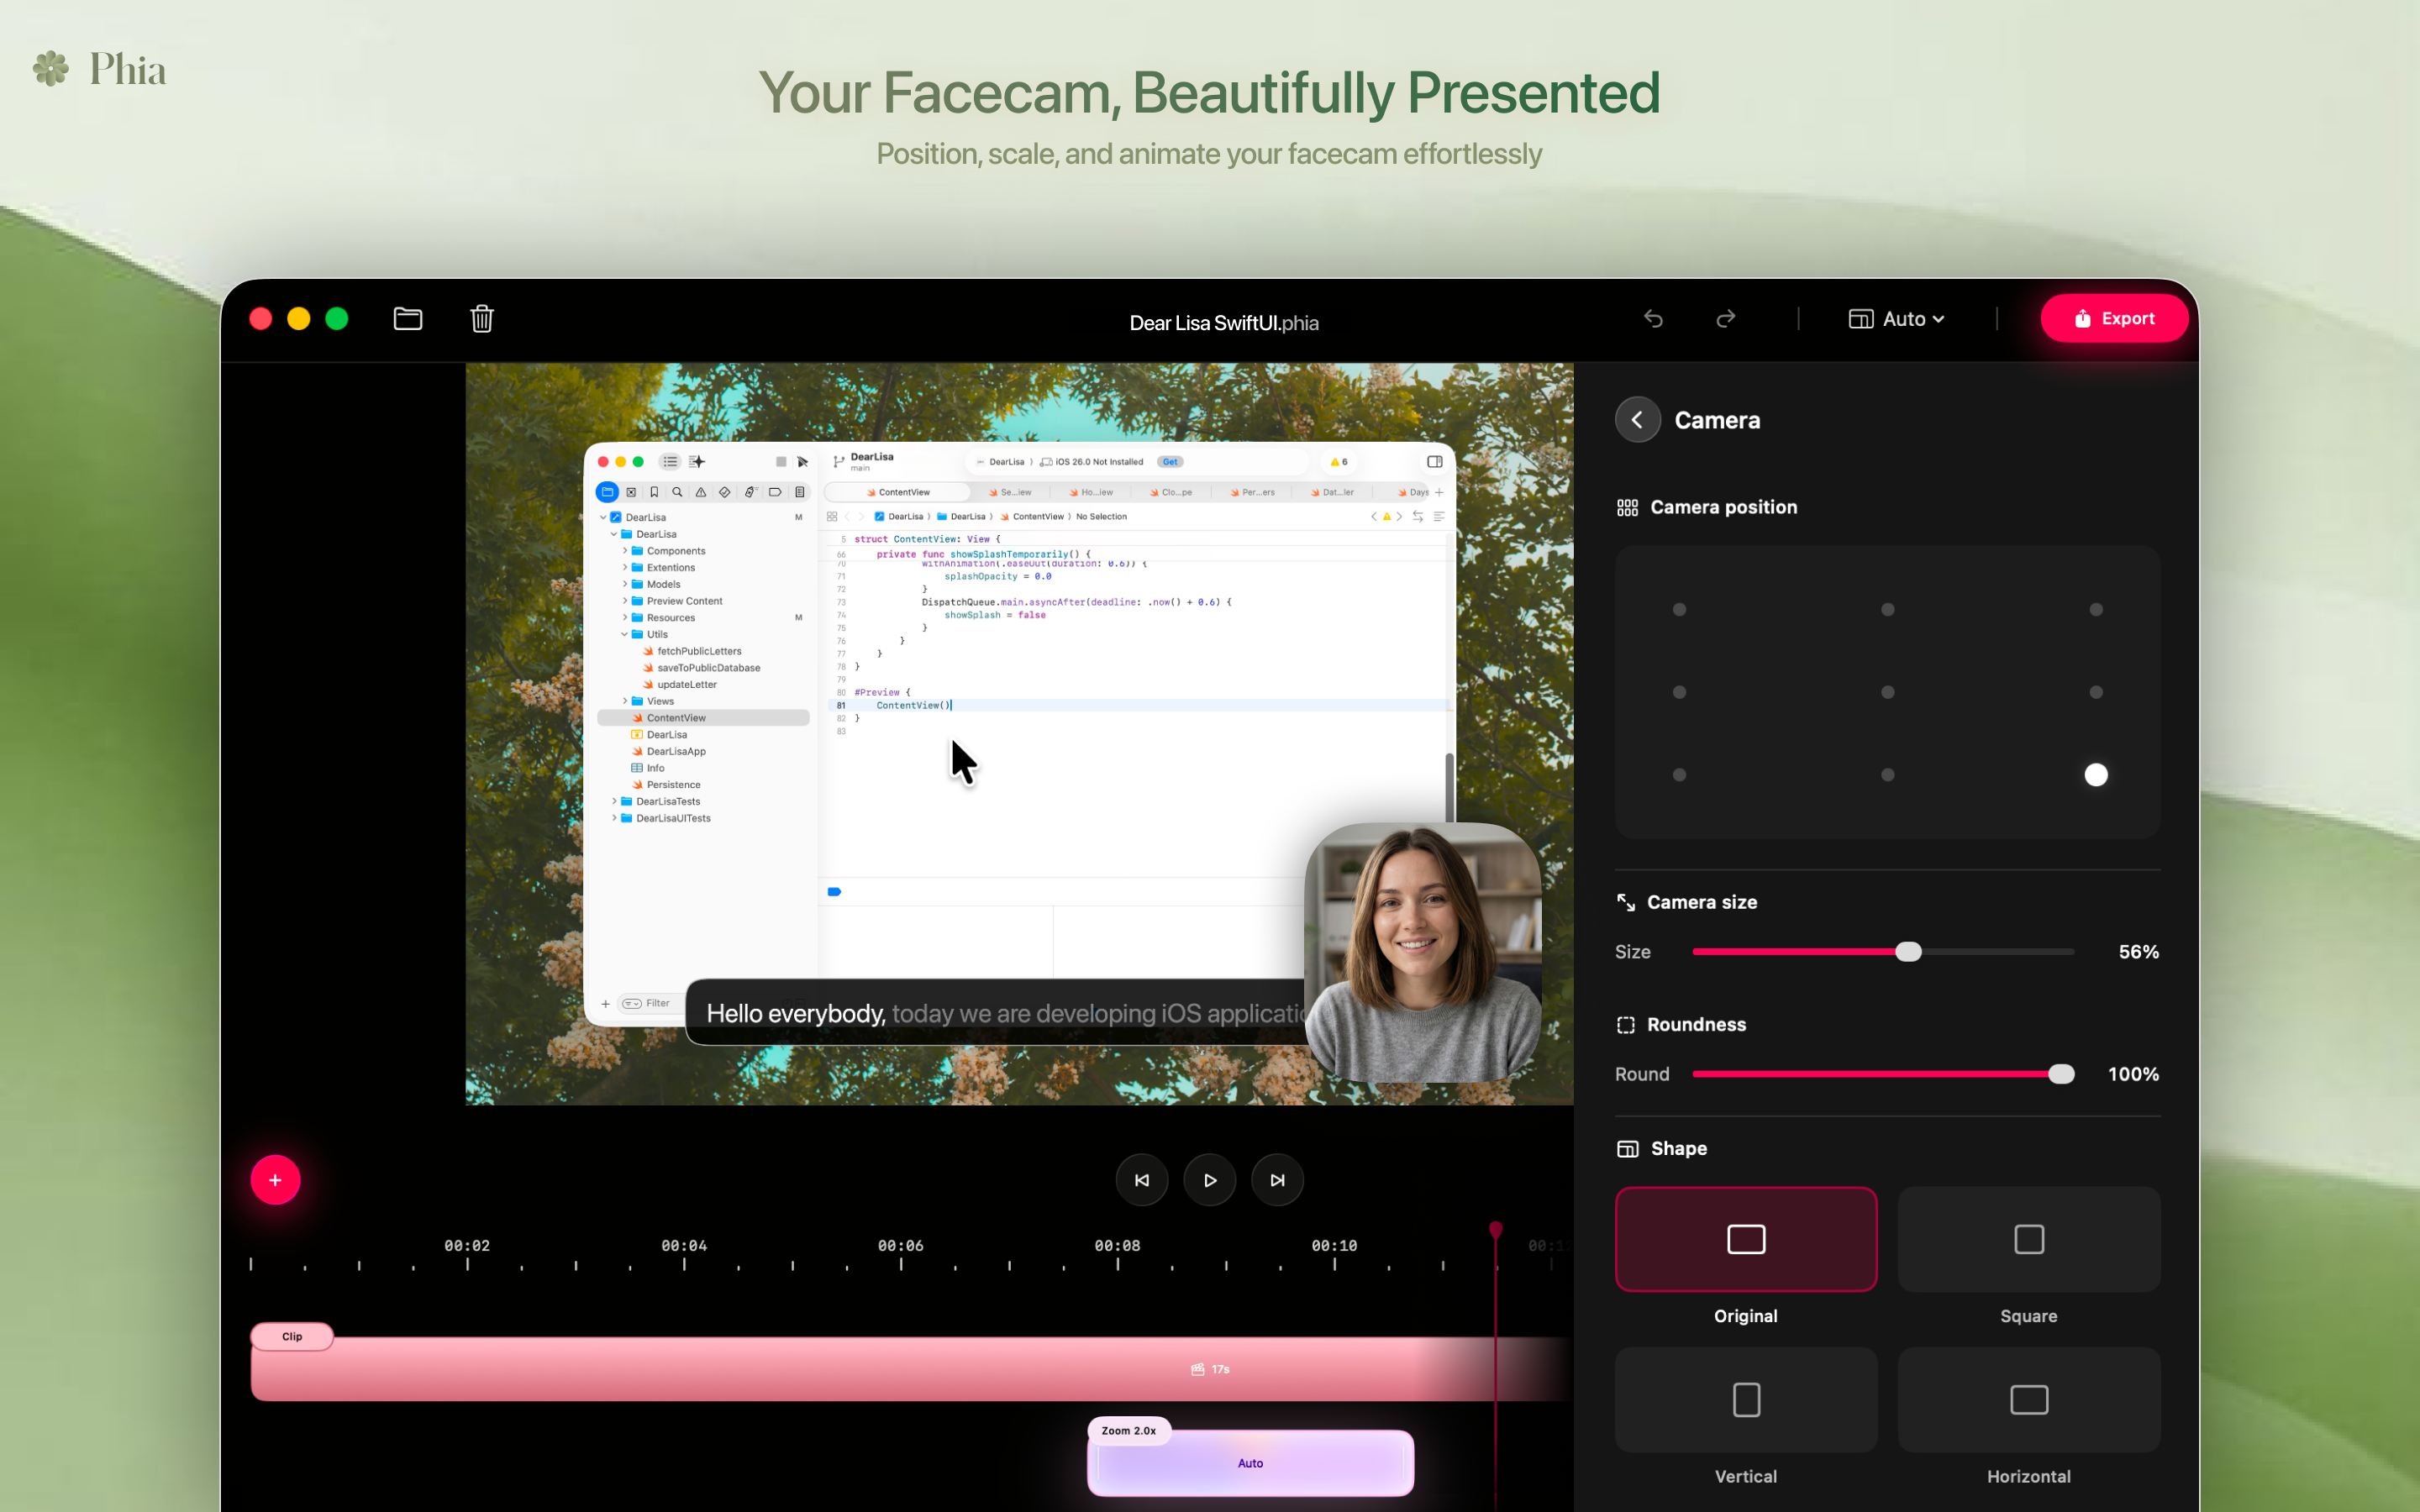The width and height of the screenshot is (2420, 1512).
Task: Select the Square camera shape
Action: tap(2028, 1240)
